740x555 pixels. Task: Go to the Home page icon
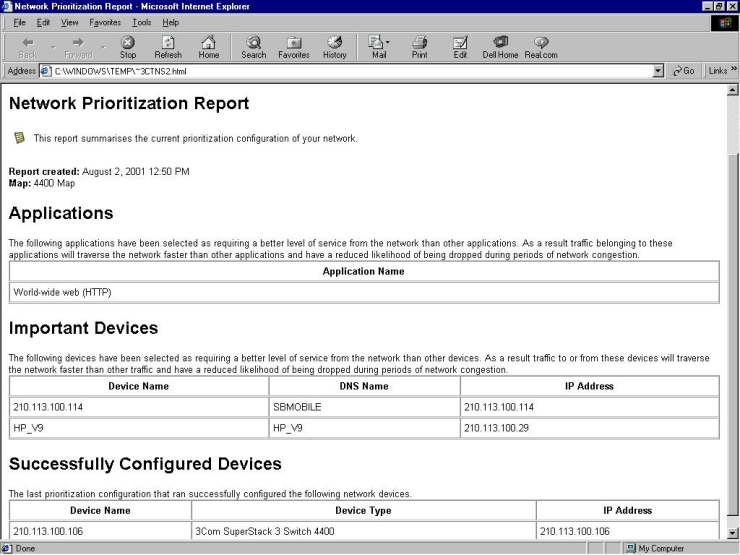coord(209,44)
